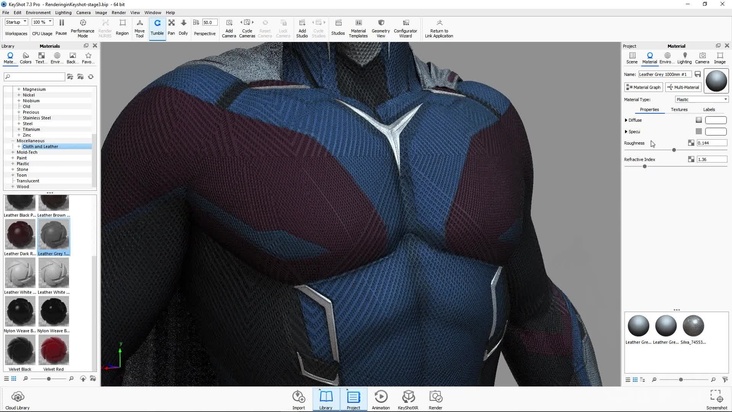Open the Studios window
The image size is (732, 412).
point(338,28)
